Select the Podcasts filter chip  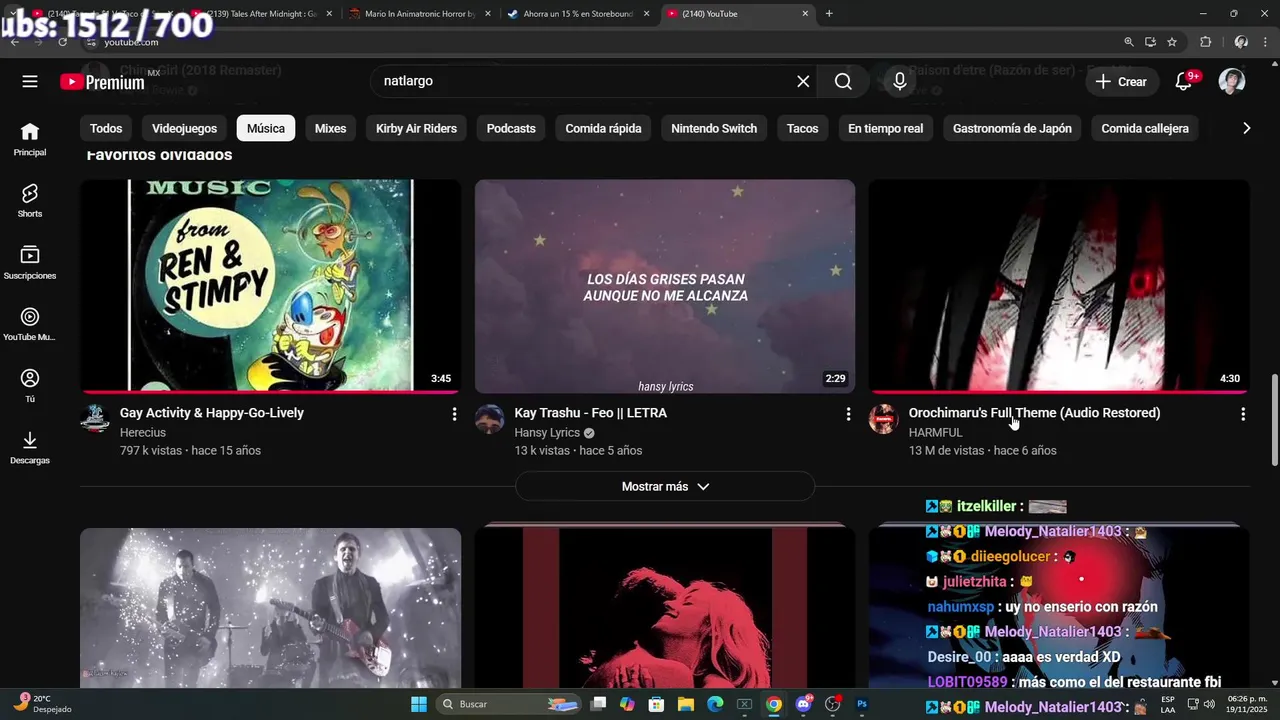click(511, 128)
